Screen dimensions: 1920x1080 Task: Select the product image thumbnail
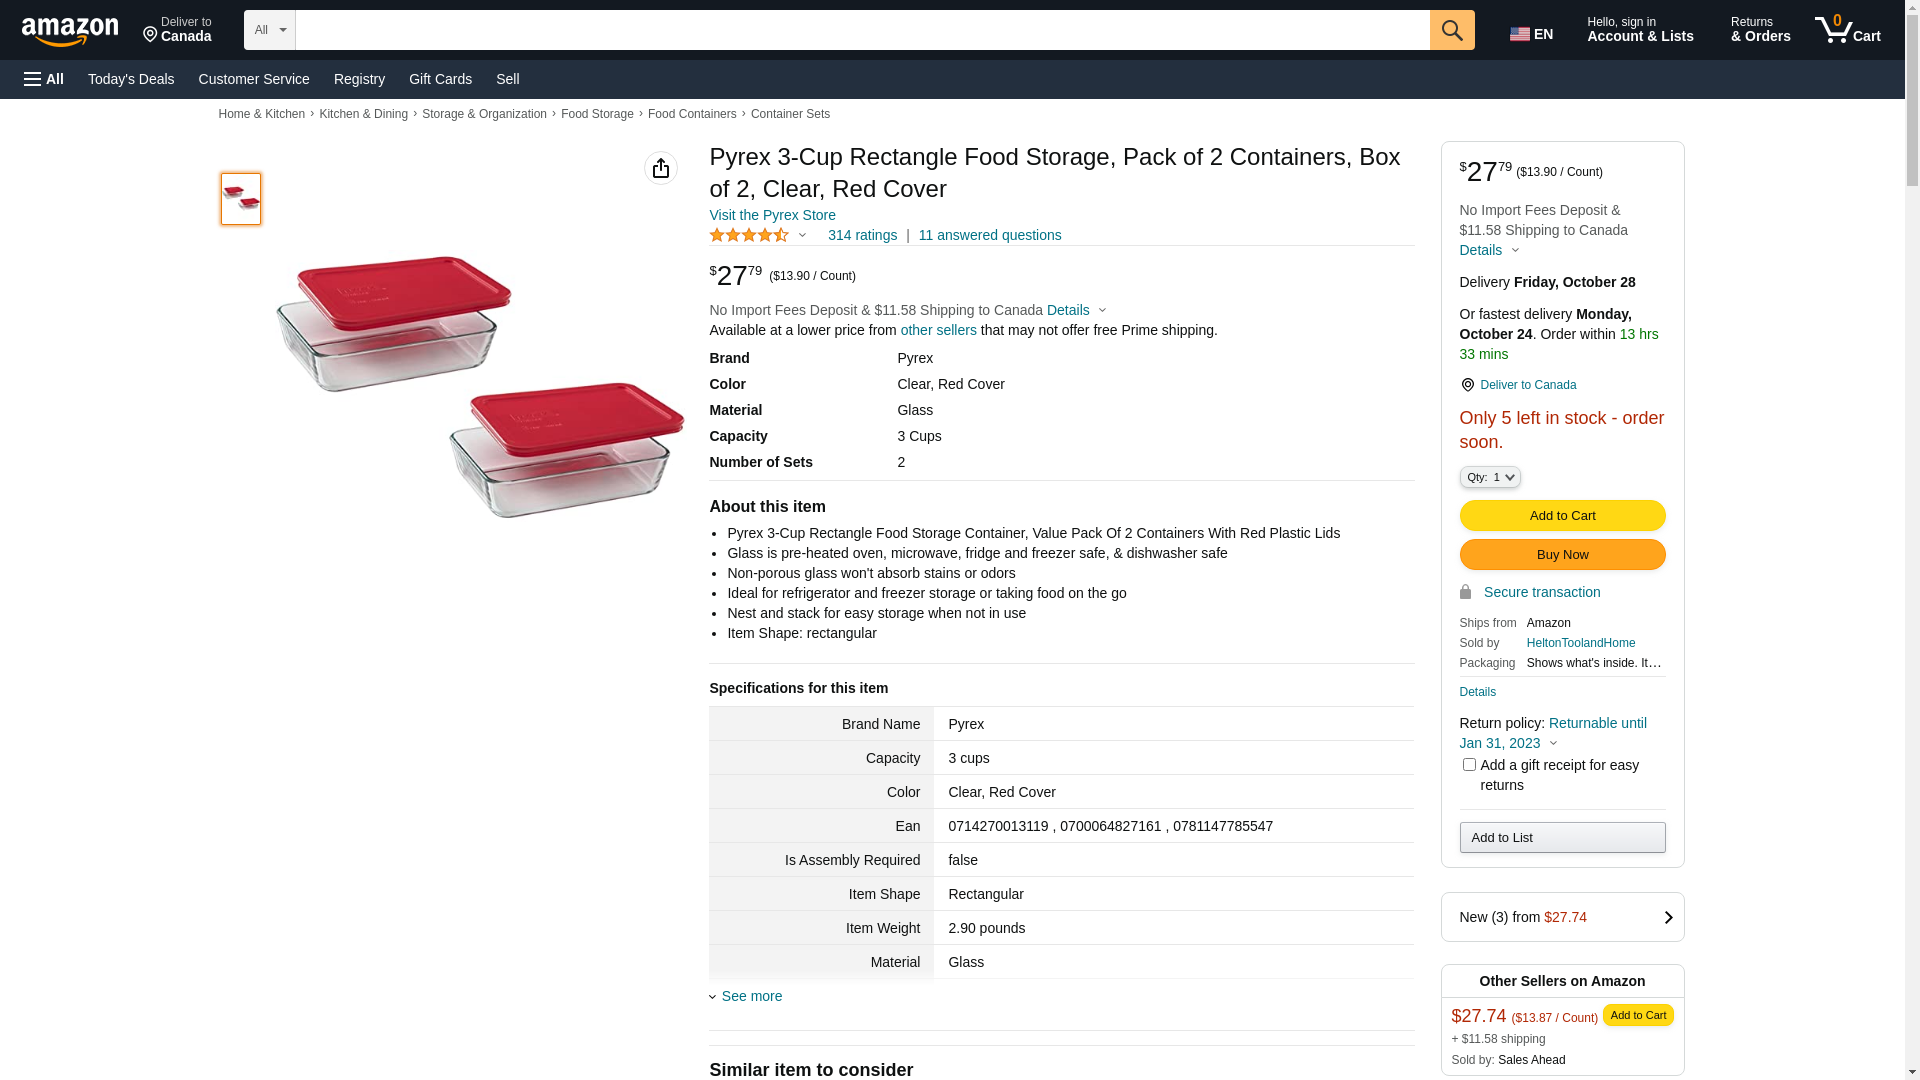241,199
